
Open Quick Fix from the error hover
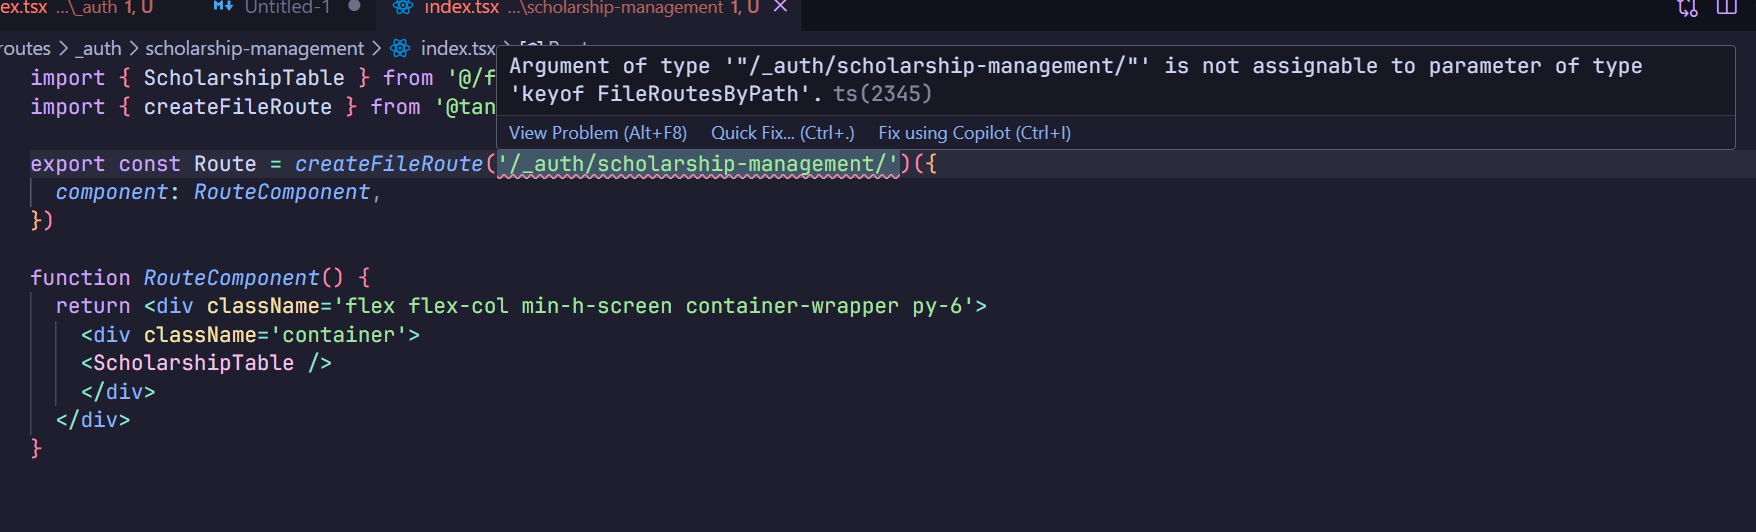783,133
